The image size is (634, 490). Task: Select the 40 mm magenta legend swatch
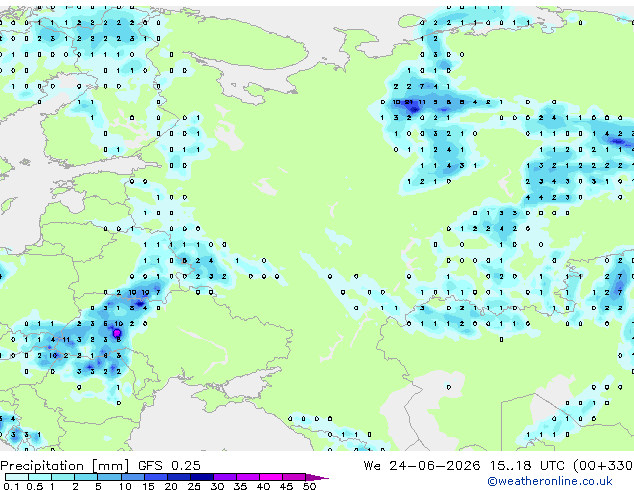[271, 477]
